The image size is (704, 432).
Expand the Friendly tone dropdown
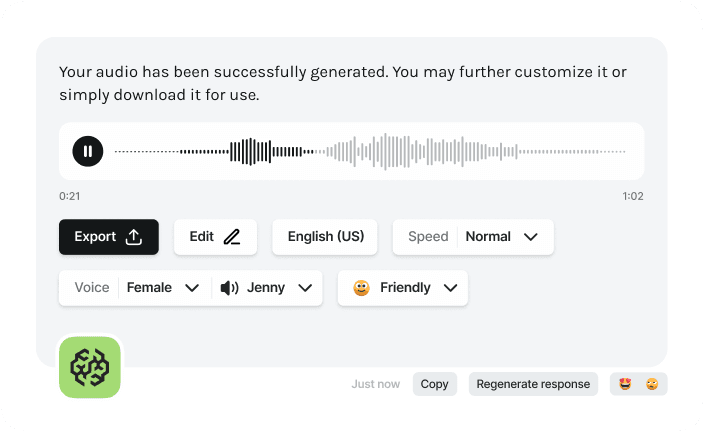[x=450, y=288]
